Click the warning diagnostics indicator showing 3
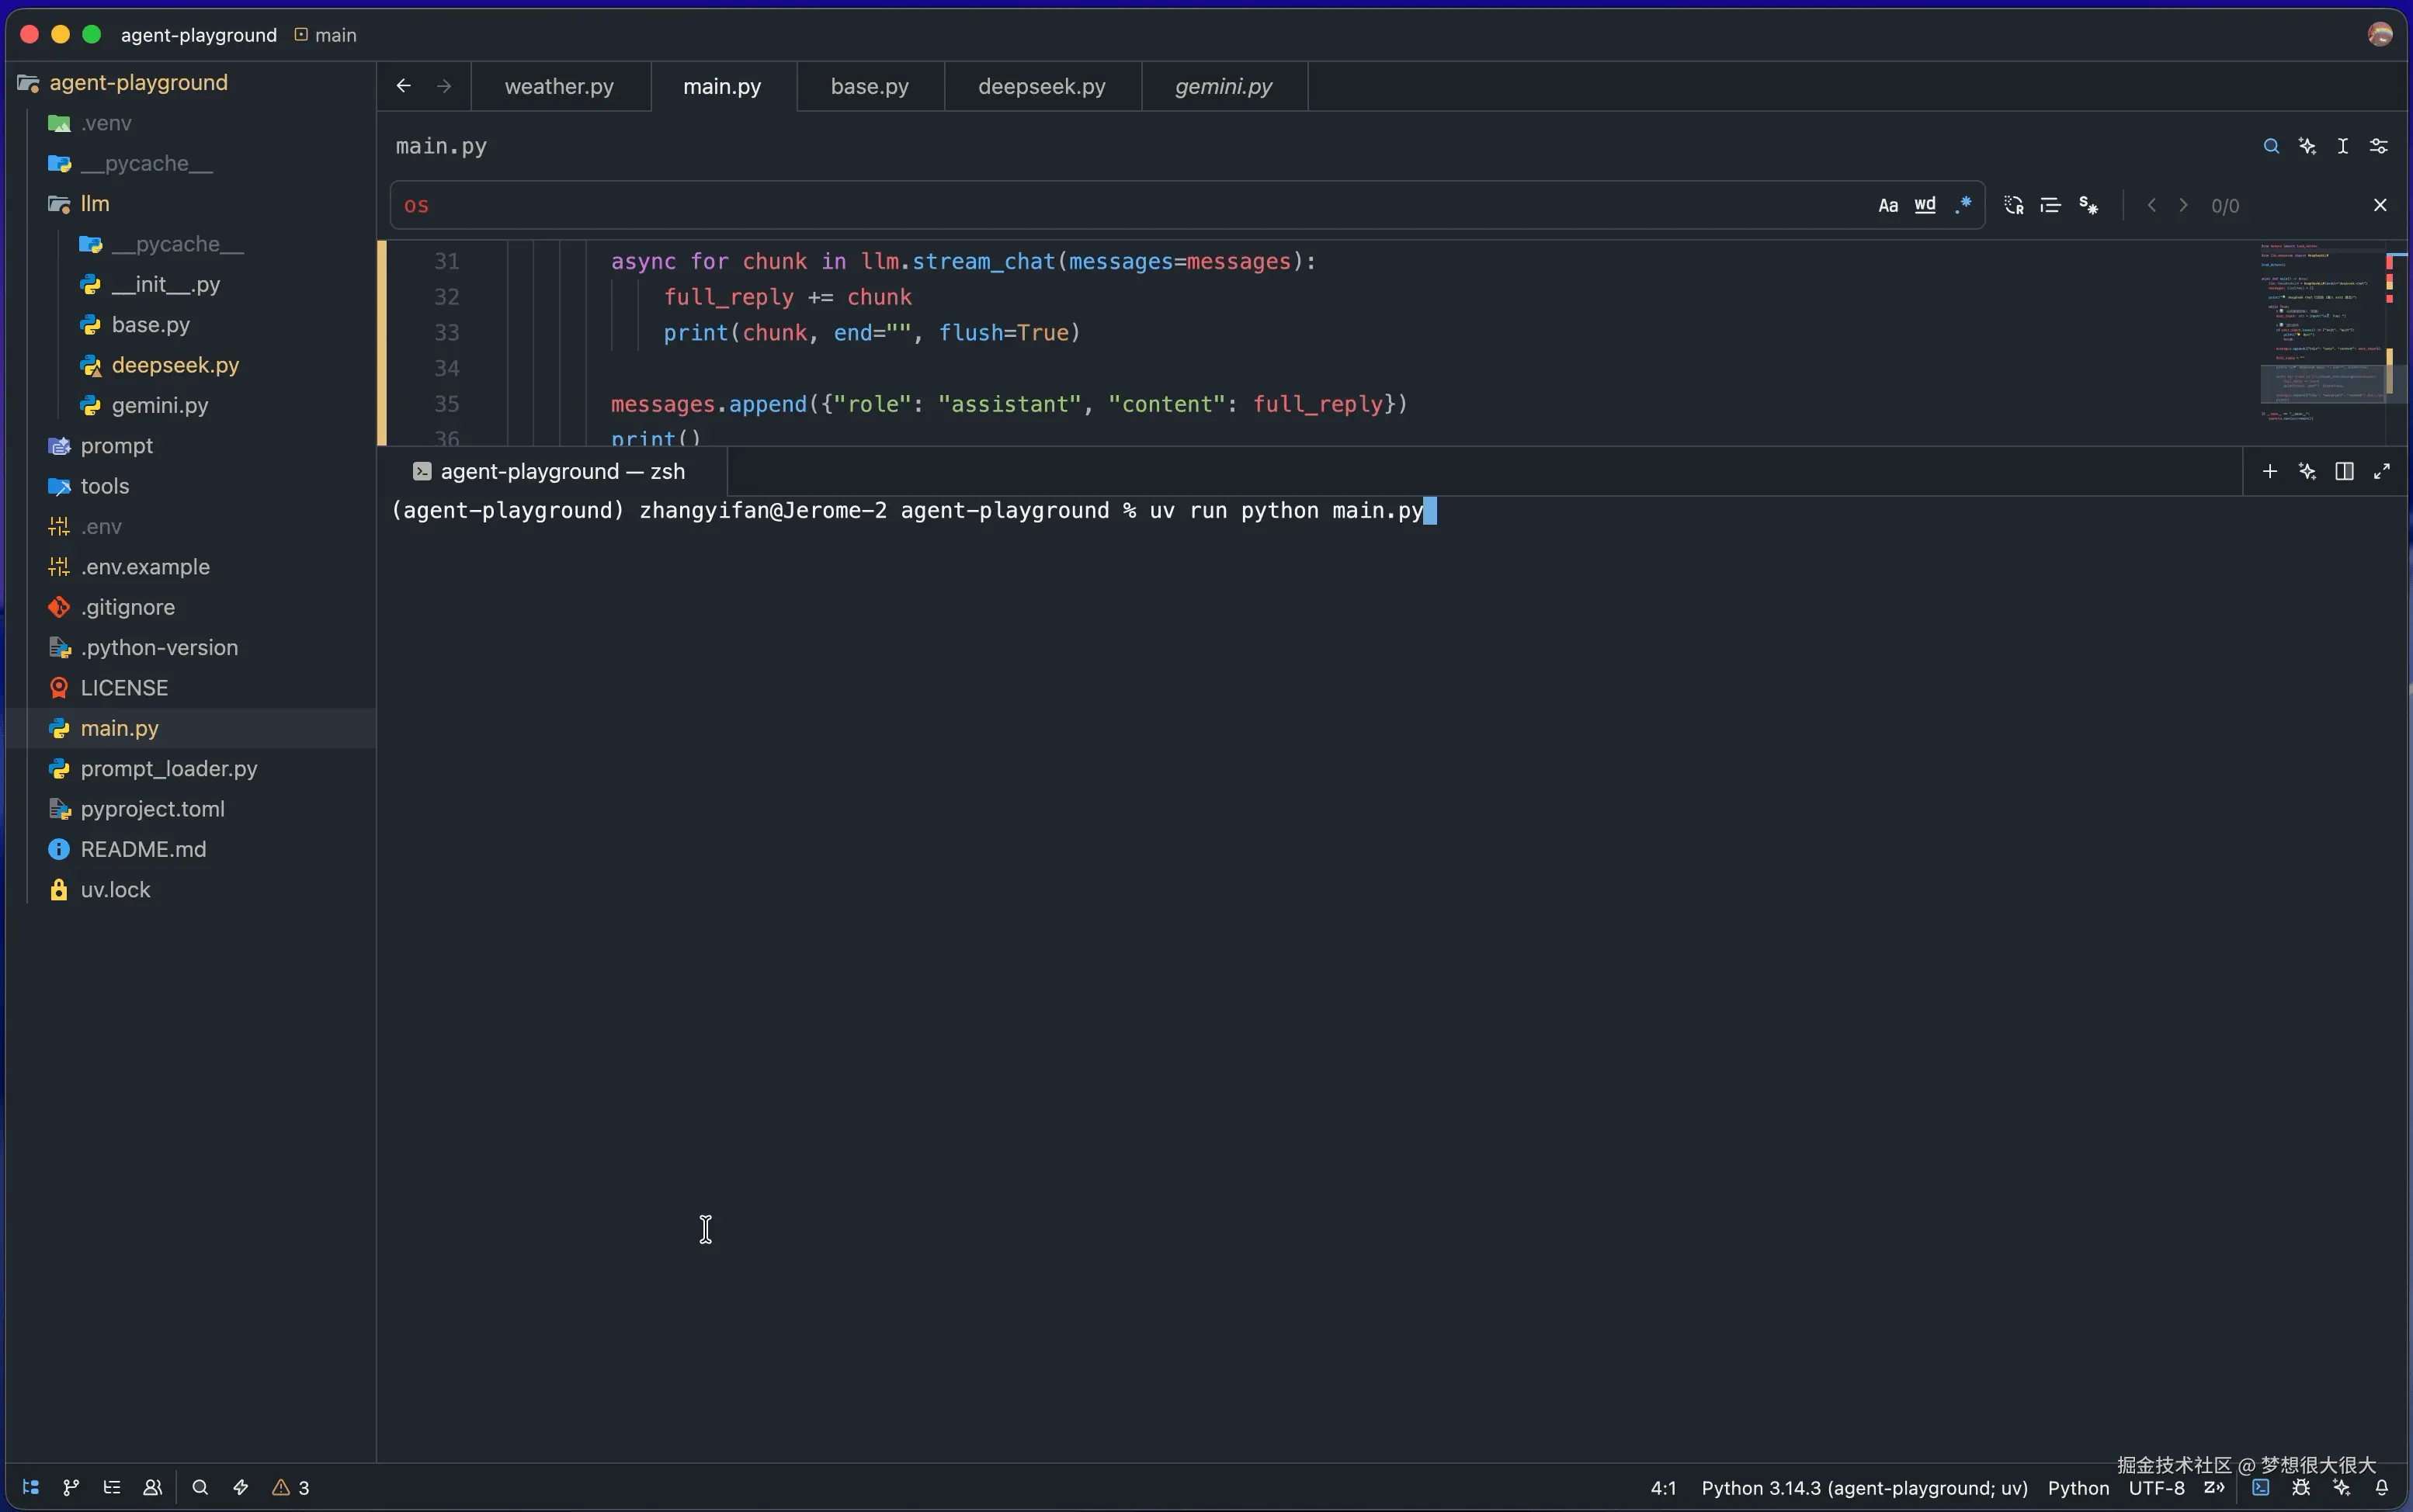 [291, 1487]
